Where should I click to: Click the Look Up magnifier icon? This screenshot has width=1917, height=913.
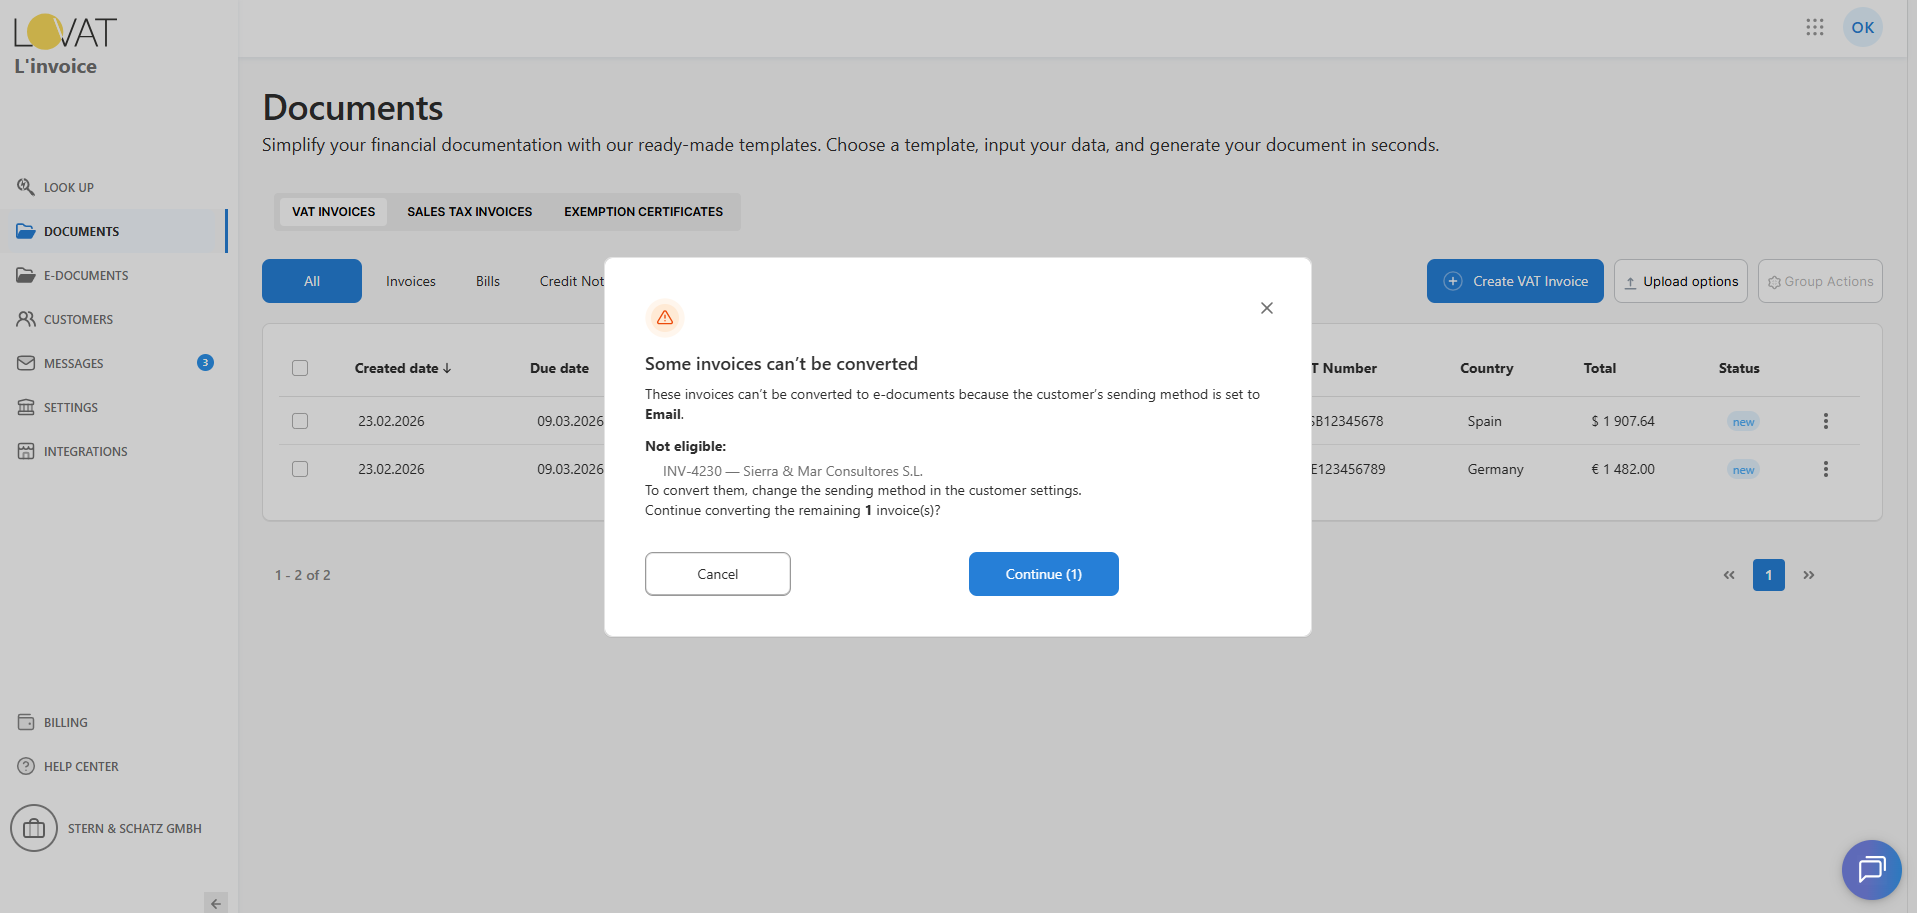click(x=26, y=187)
